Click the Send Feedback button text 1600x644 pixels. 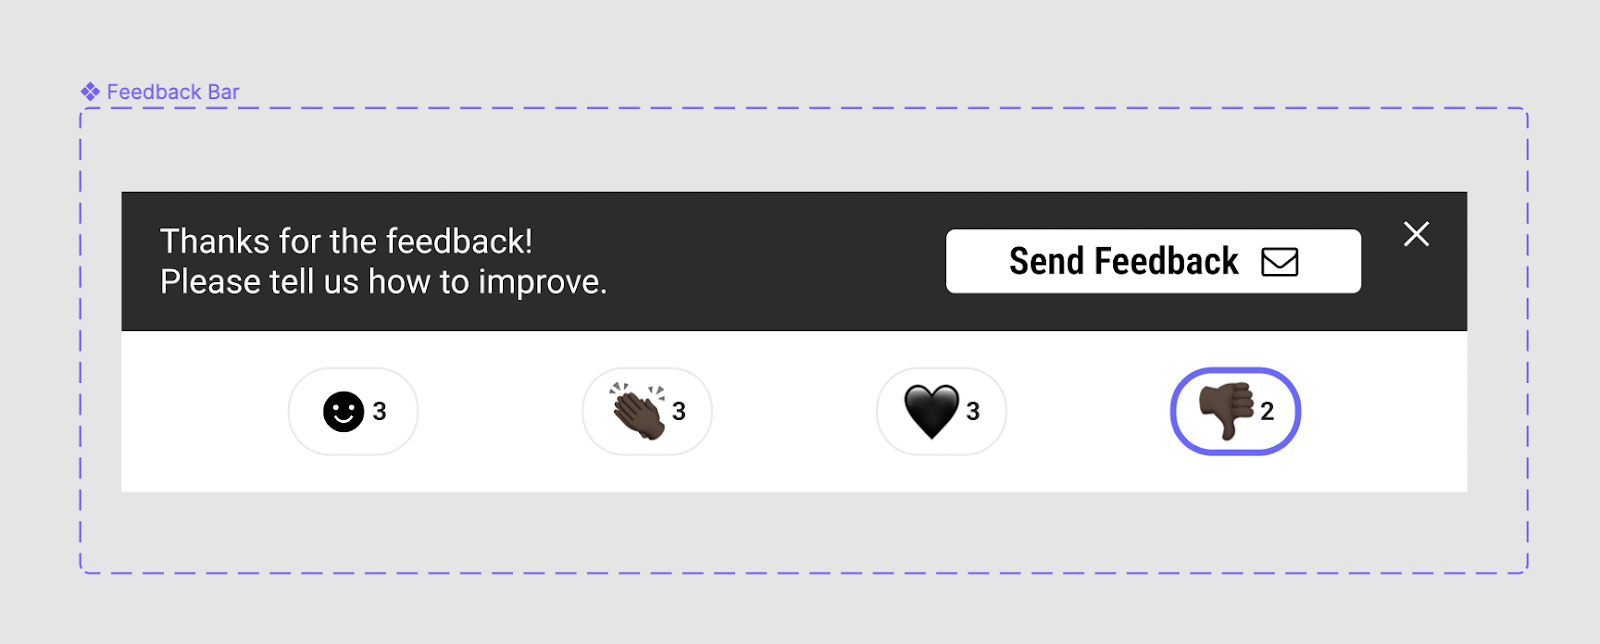(x=1124, y=261)
